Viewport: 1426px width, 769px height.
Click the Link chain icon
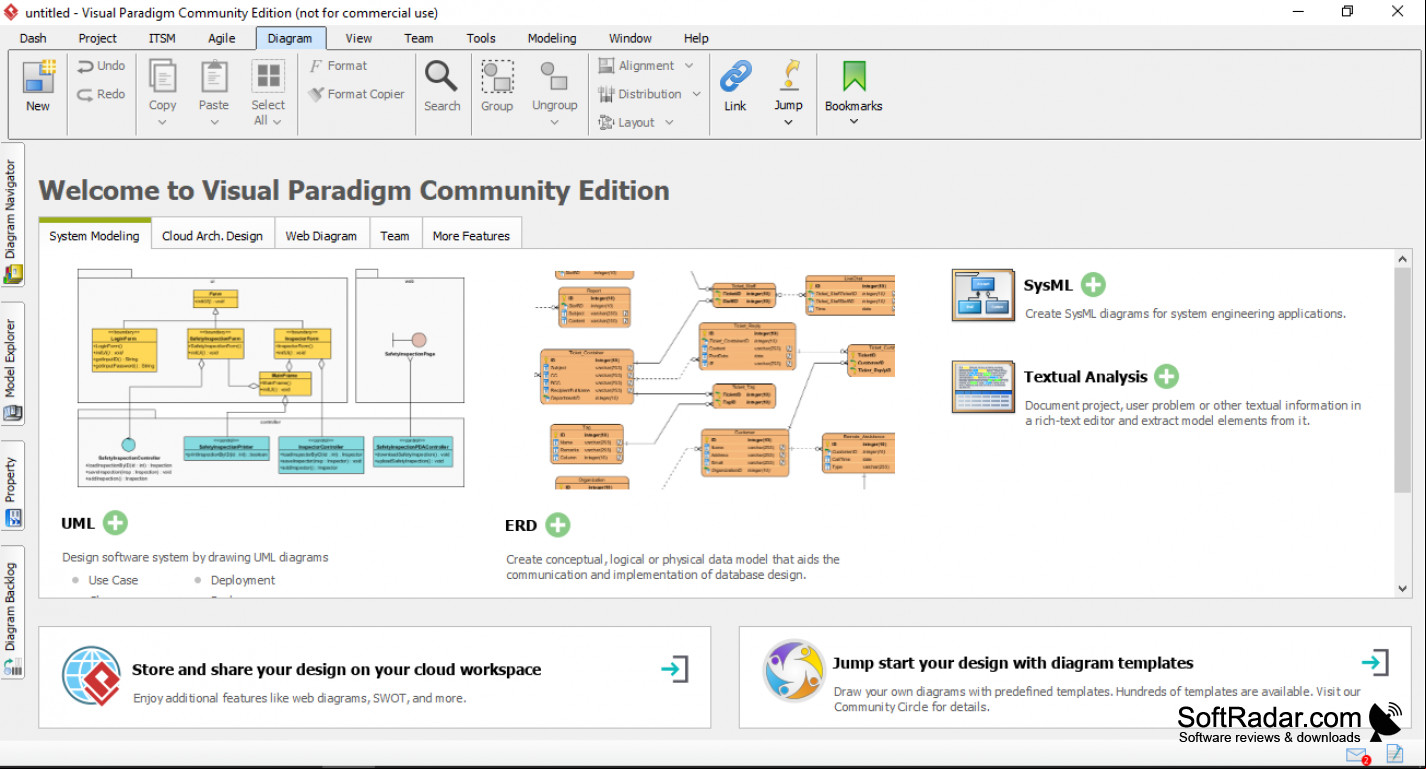(735, 76)
